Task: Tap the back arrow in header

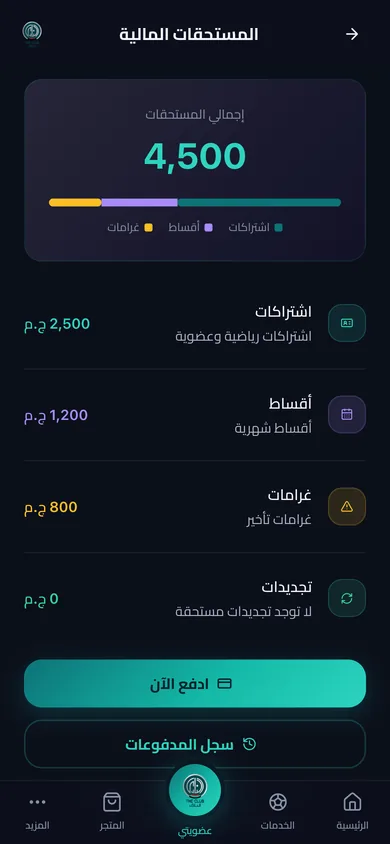Action: click(x=352, y=34)
